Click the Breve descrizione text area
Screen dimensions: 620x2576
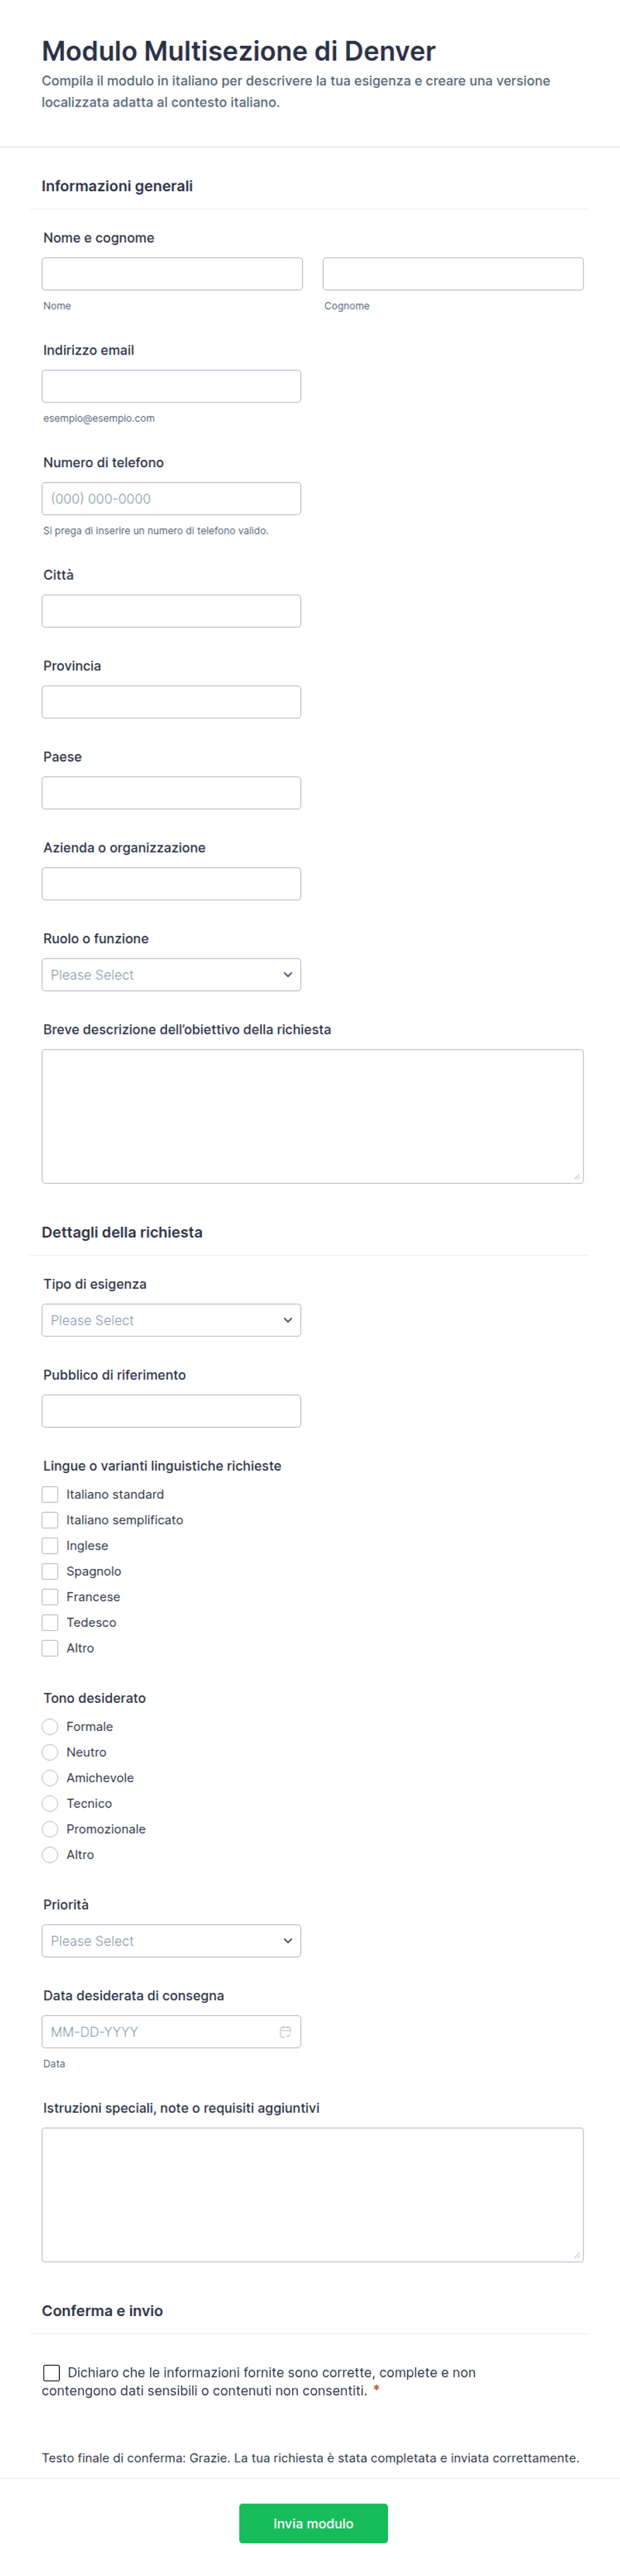313,1116
